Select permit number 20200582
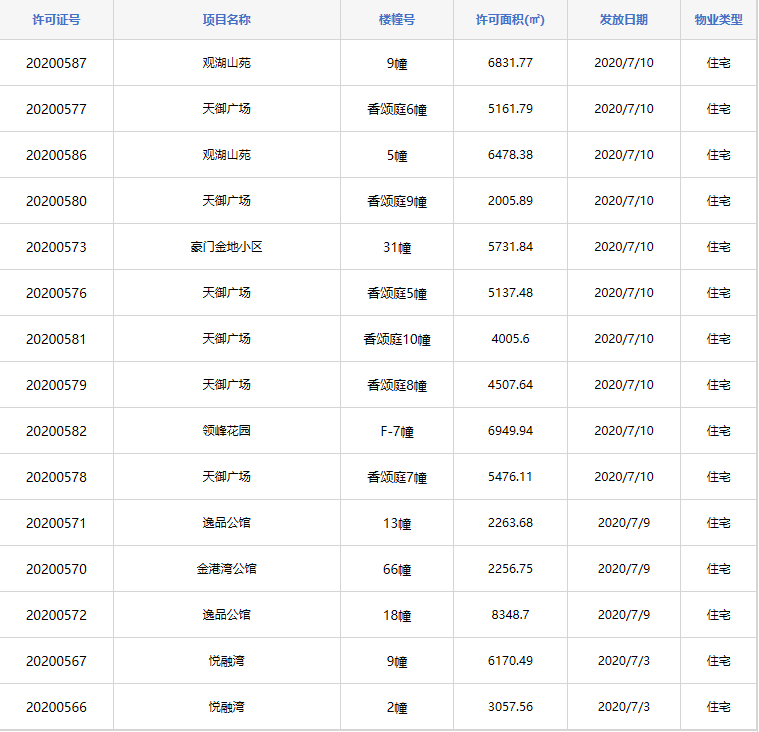The image size is (759, 732). pyautogui.click(x=56, y=431)
